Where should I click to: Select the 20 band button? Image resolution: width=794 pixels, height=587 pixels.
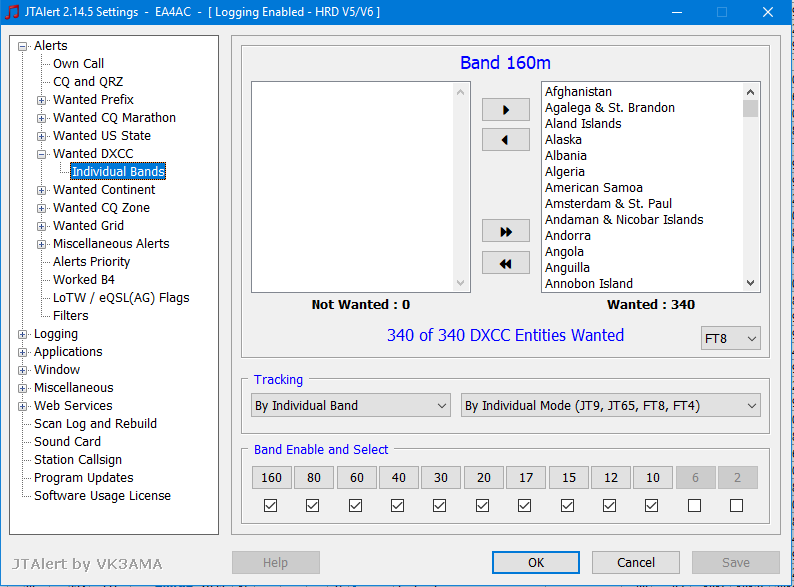483,478
